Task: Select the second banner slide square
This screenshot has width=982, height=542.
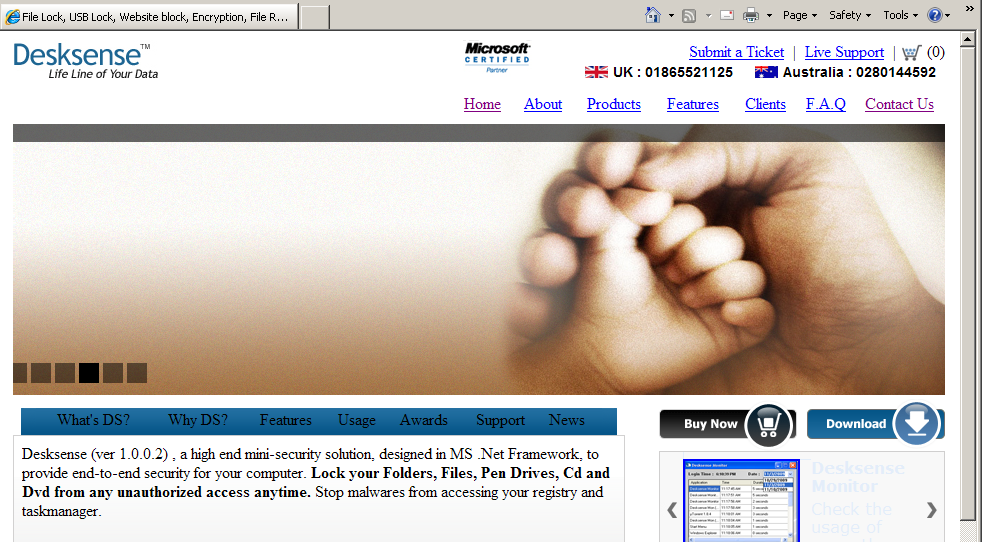Action: [41, 373]
